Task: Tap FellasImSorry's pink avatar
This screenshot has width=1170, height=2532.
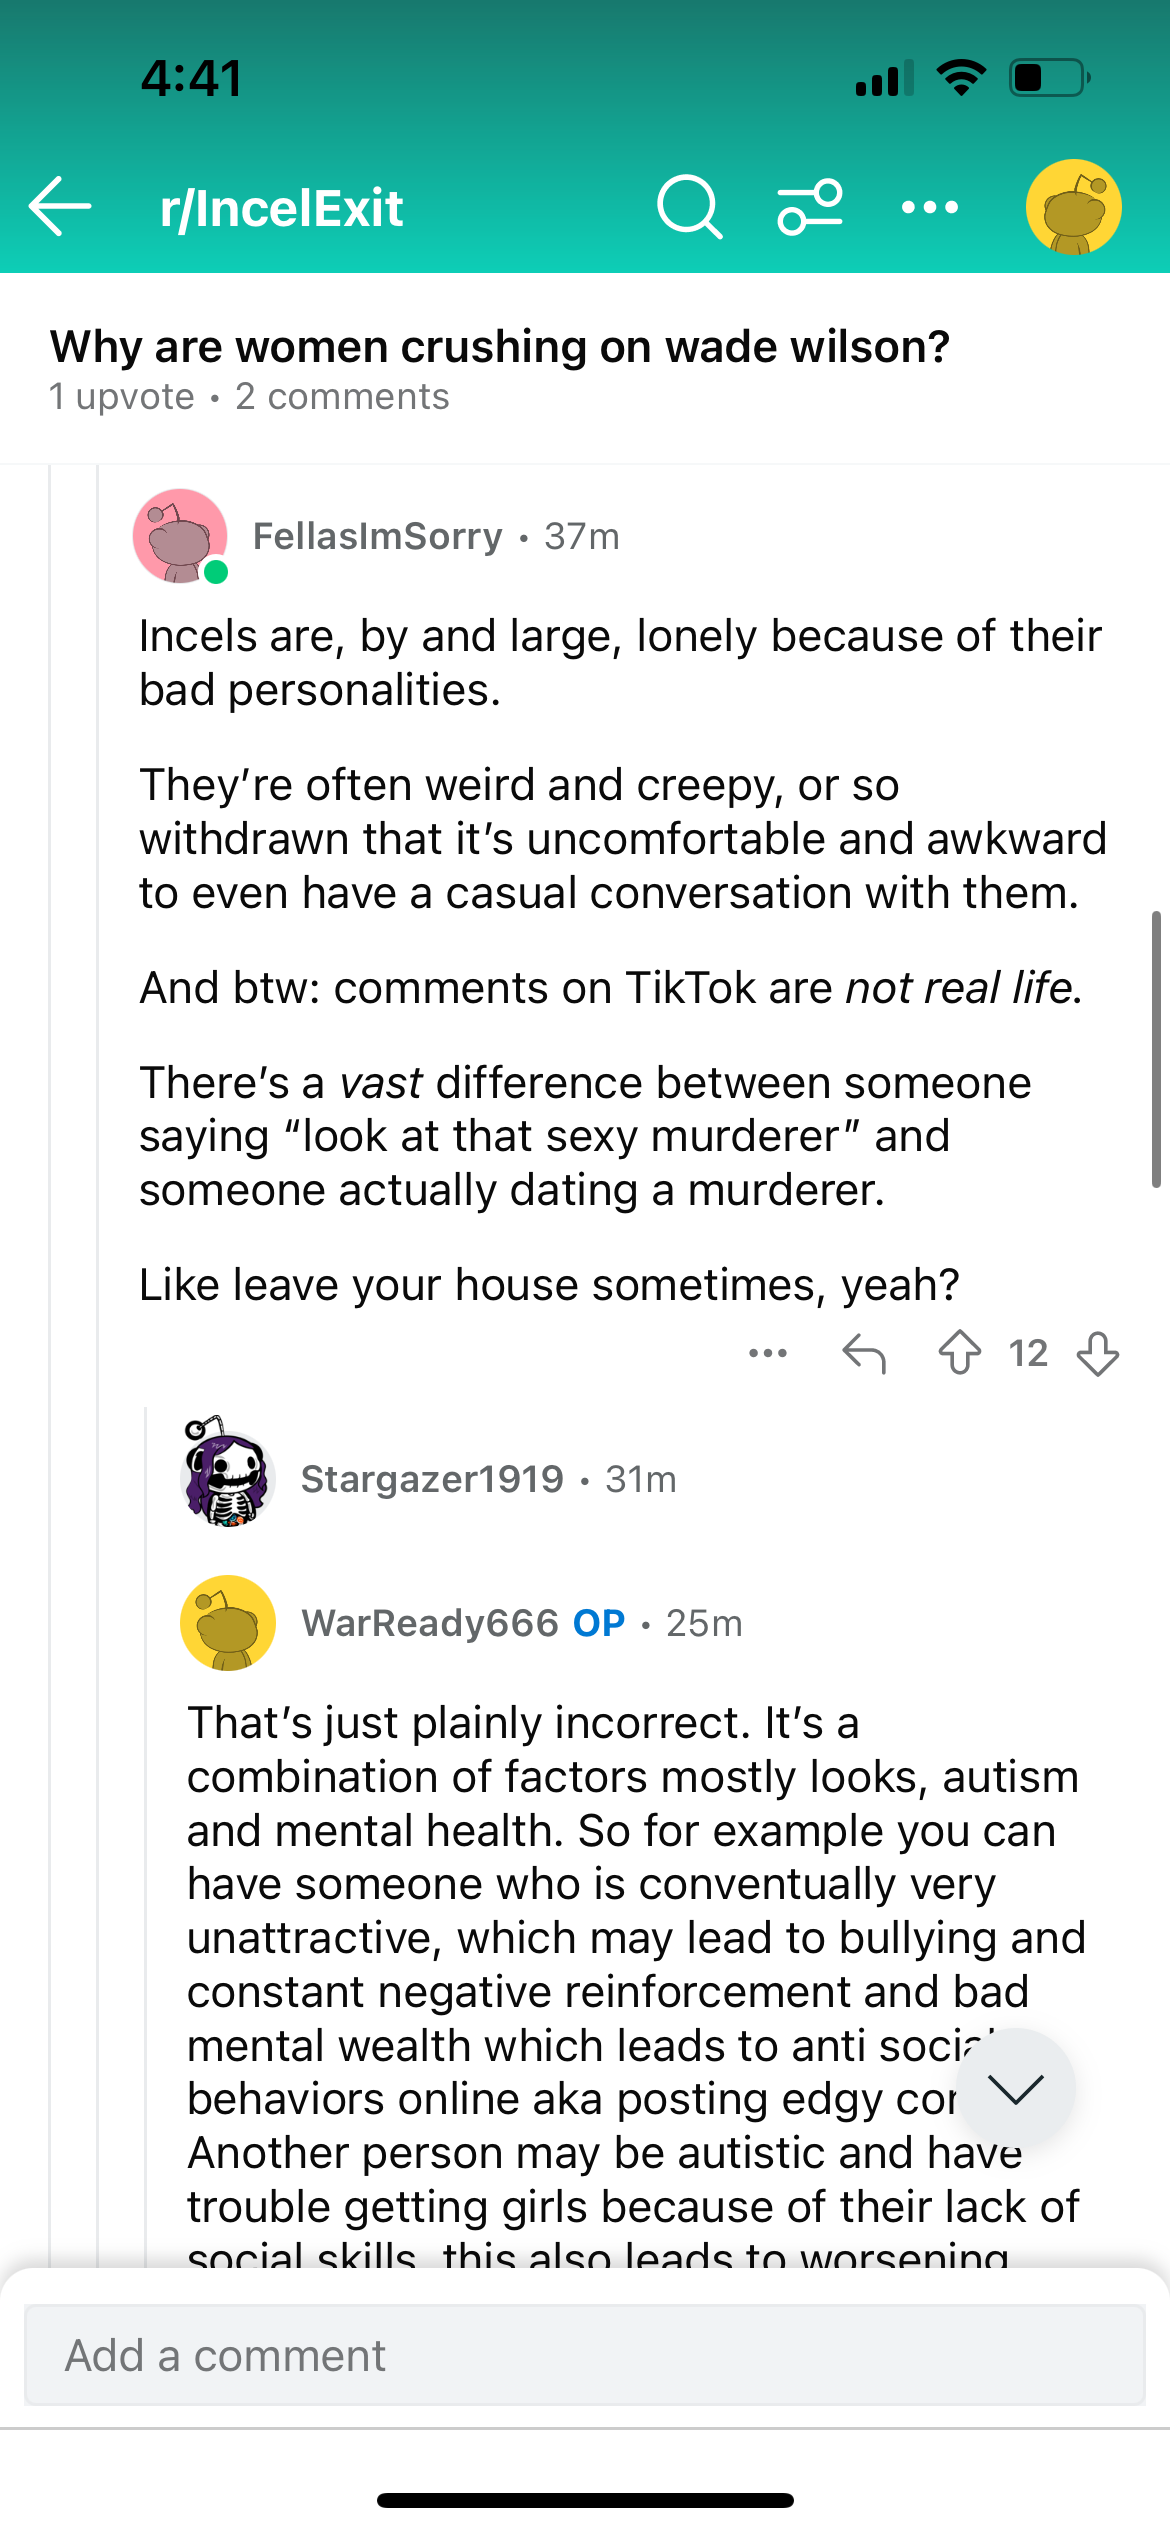Action: click(x=180, y=536)
